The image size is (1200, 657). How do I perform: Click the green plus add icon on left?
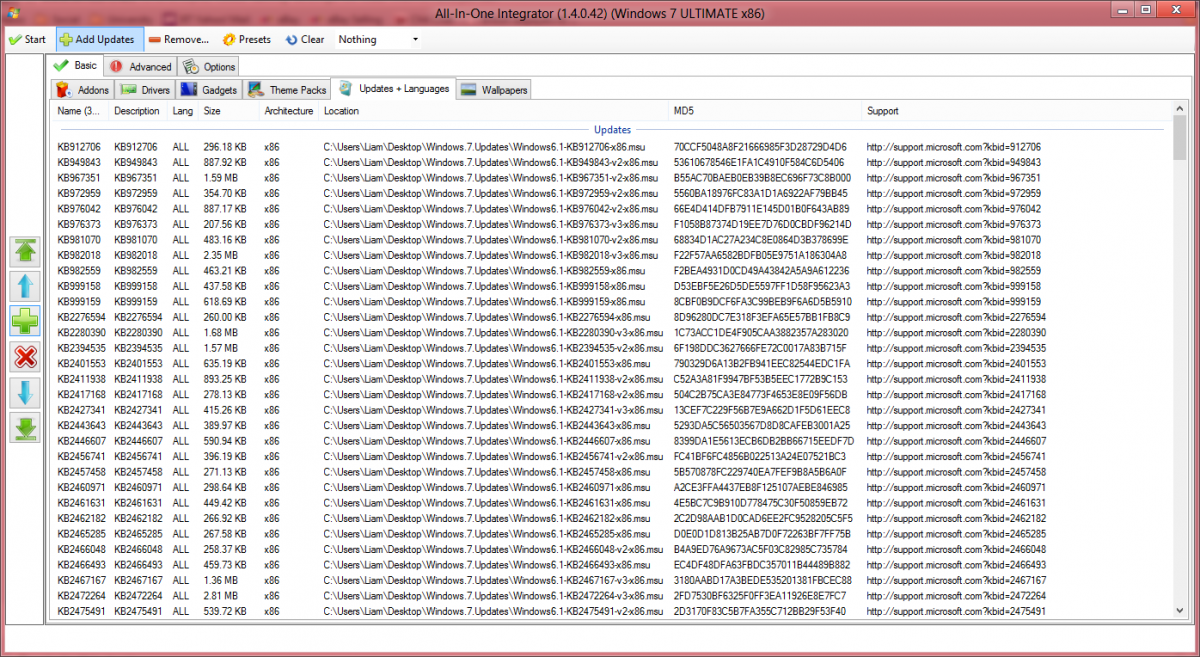[x=24, y=322]
